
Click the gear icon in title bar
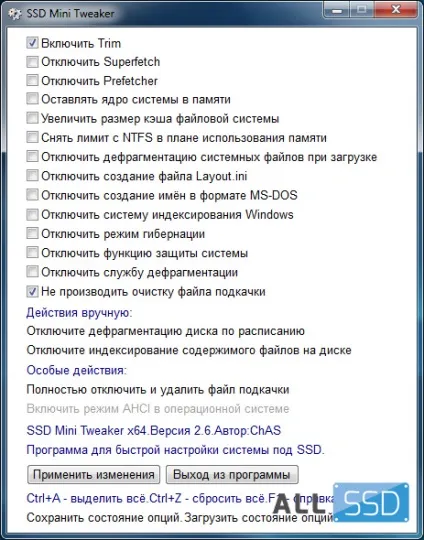(x=15, y=14)
